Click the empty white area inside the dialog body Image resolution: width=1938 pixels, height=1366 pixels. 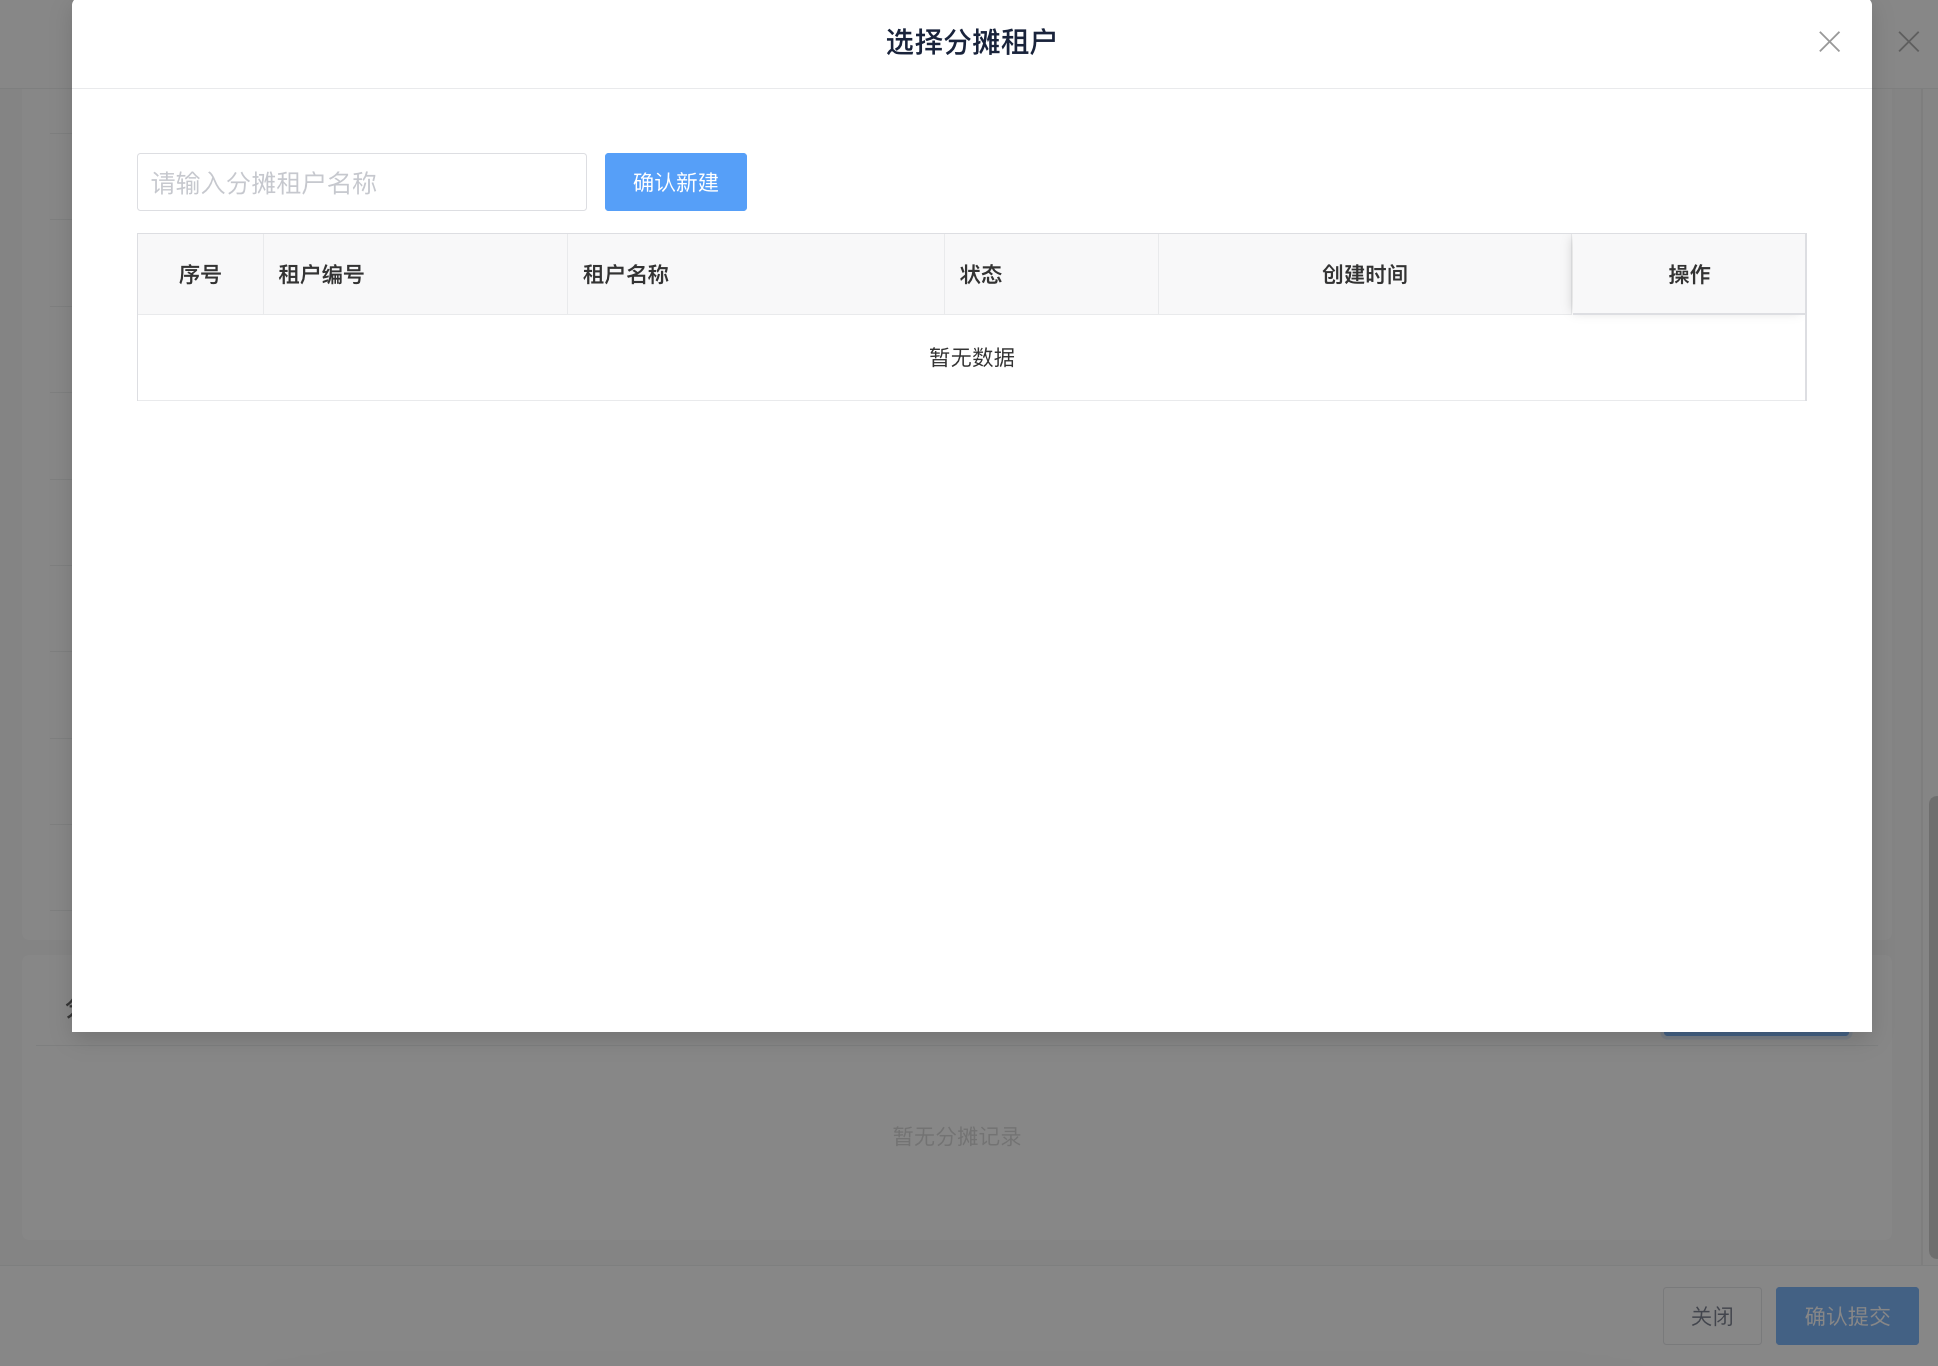[x=970, y=700]
